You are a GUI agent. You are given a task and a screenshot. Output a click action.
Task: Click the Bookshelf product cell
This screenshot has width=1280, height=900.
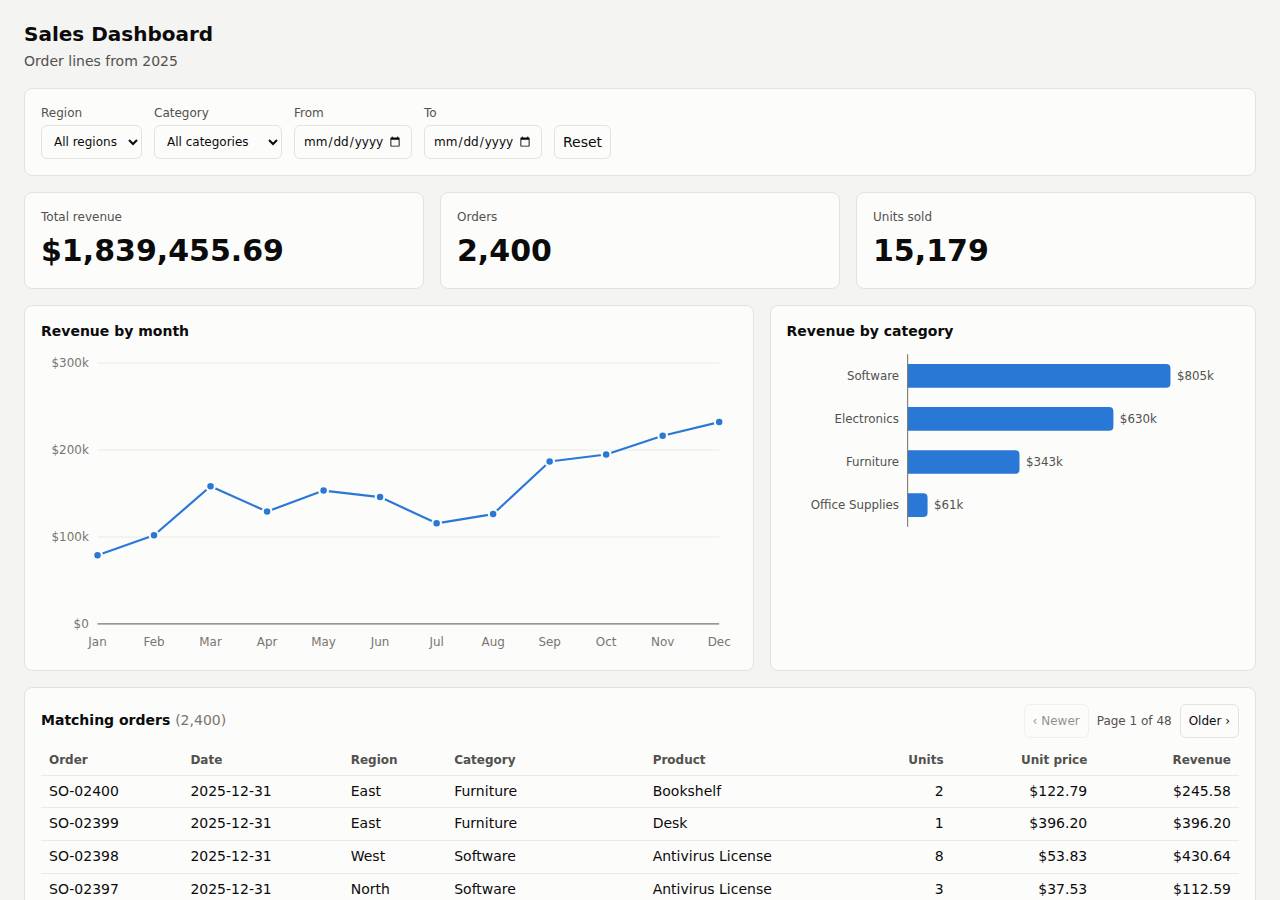687,791
